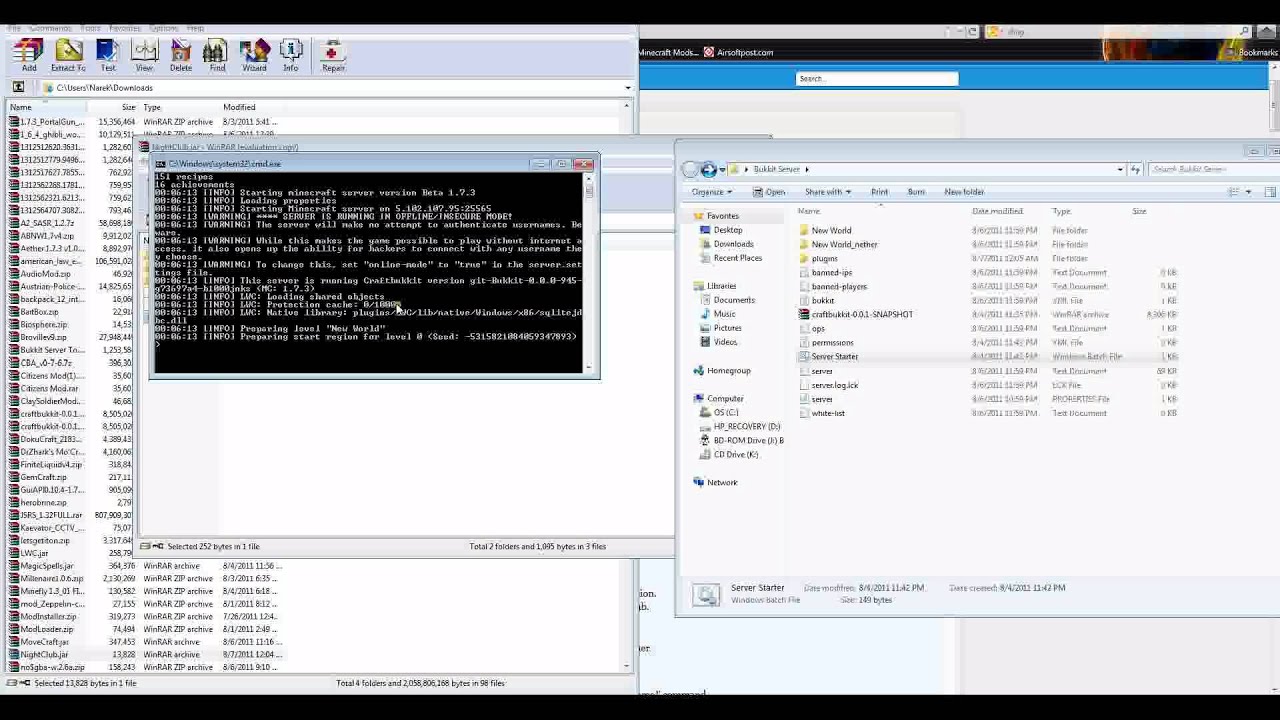The image size is (1280, 720).
Task: Change Explorer view with view dropdown arrow
Action: pyautogui.click(x=1248, y=192)
